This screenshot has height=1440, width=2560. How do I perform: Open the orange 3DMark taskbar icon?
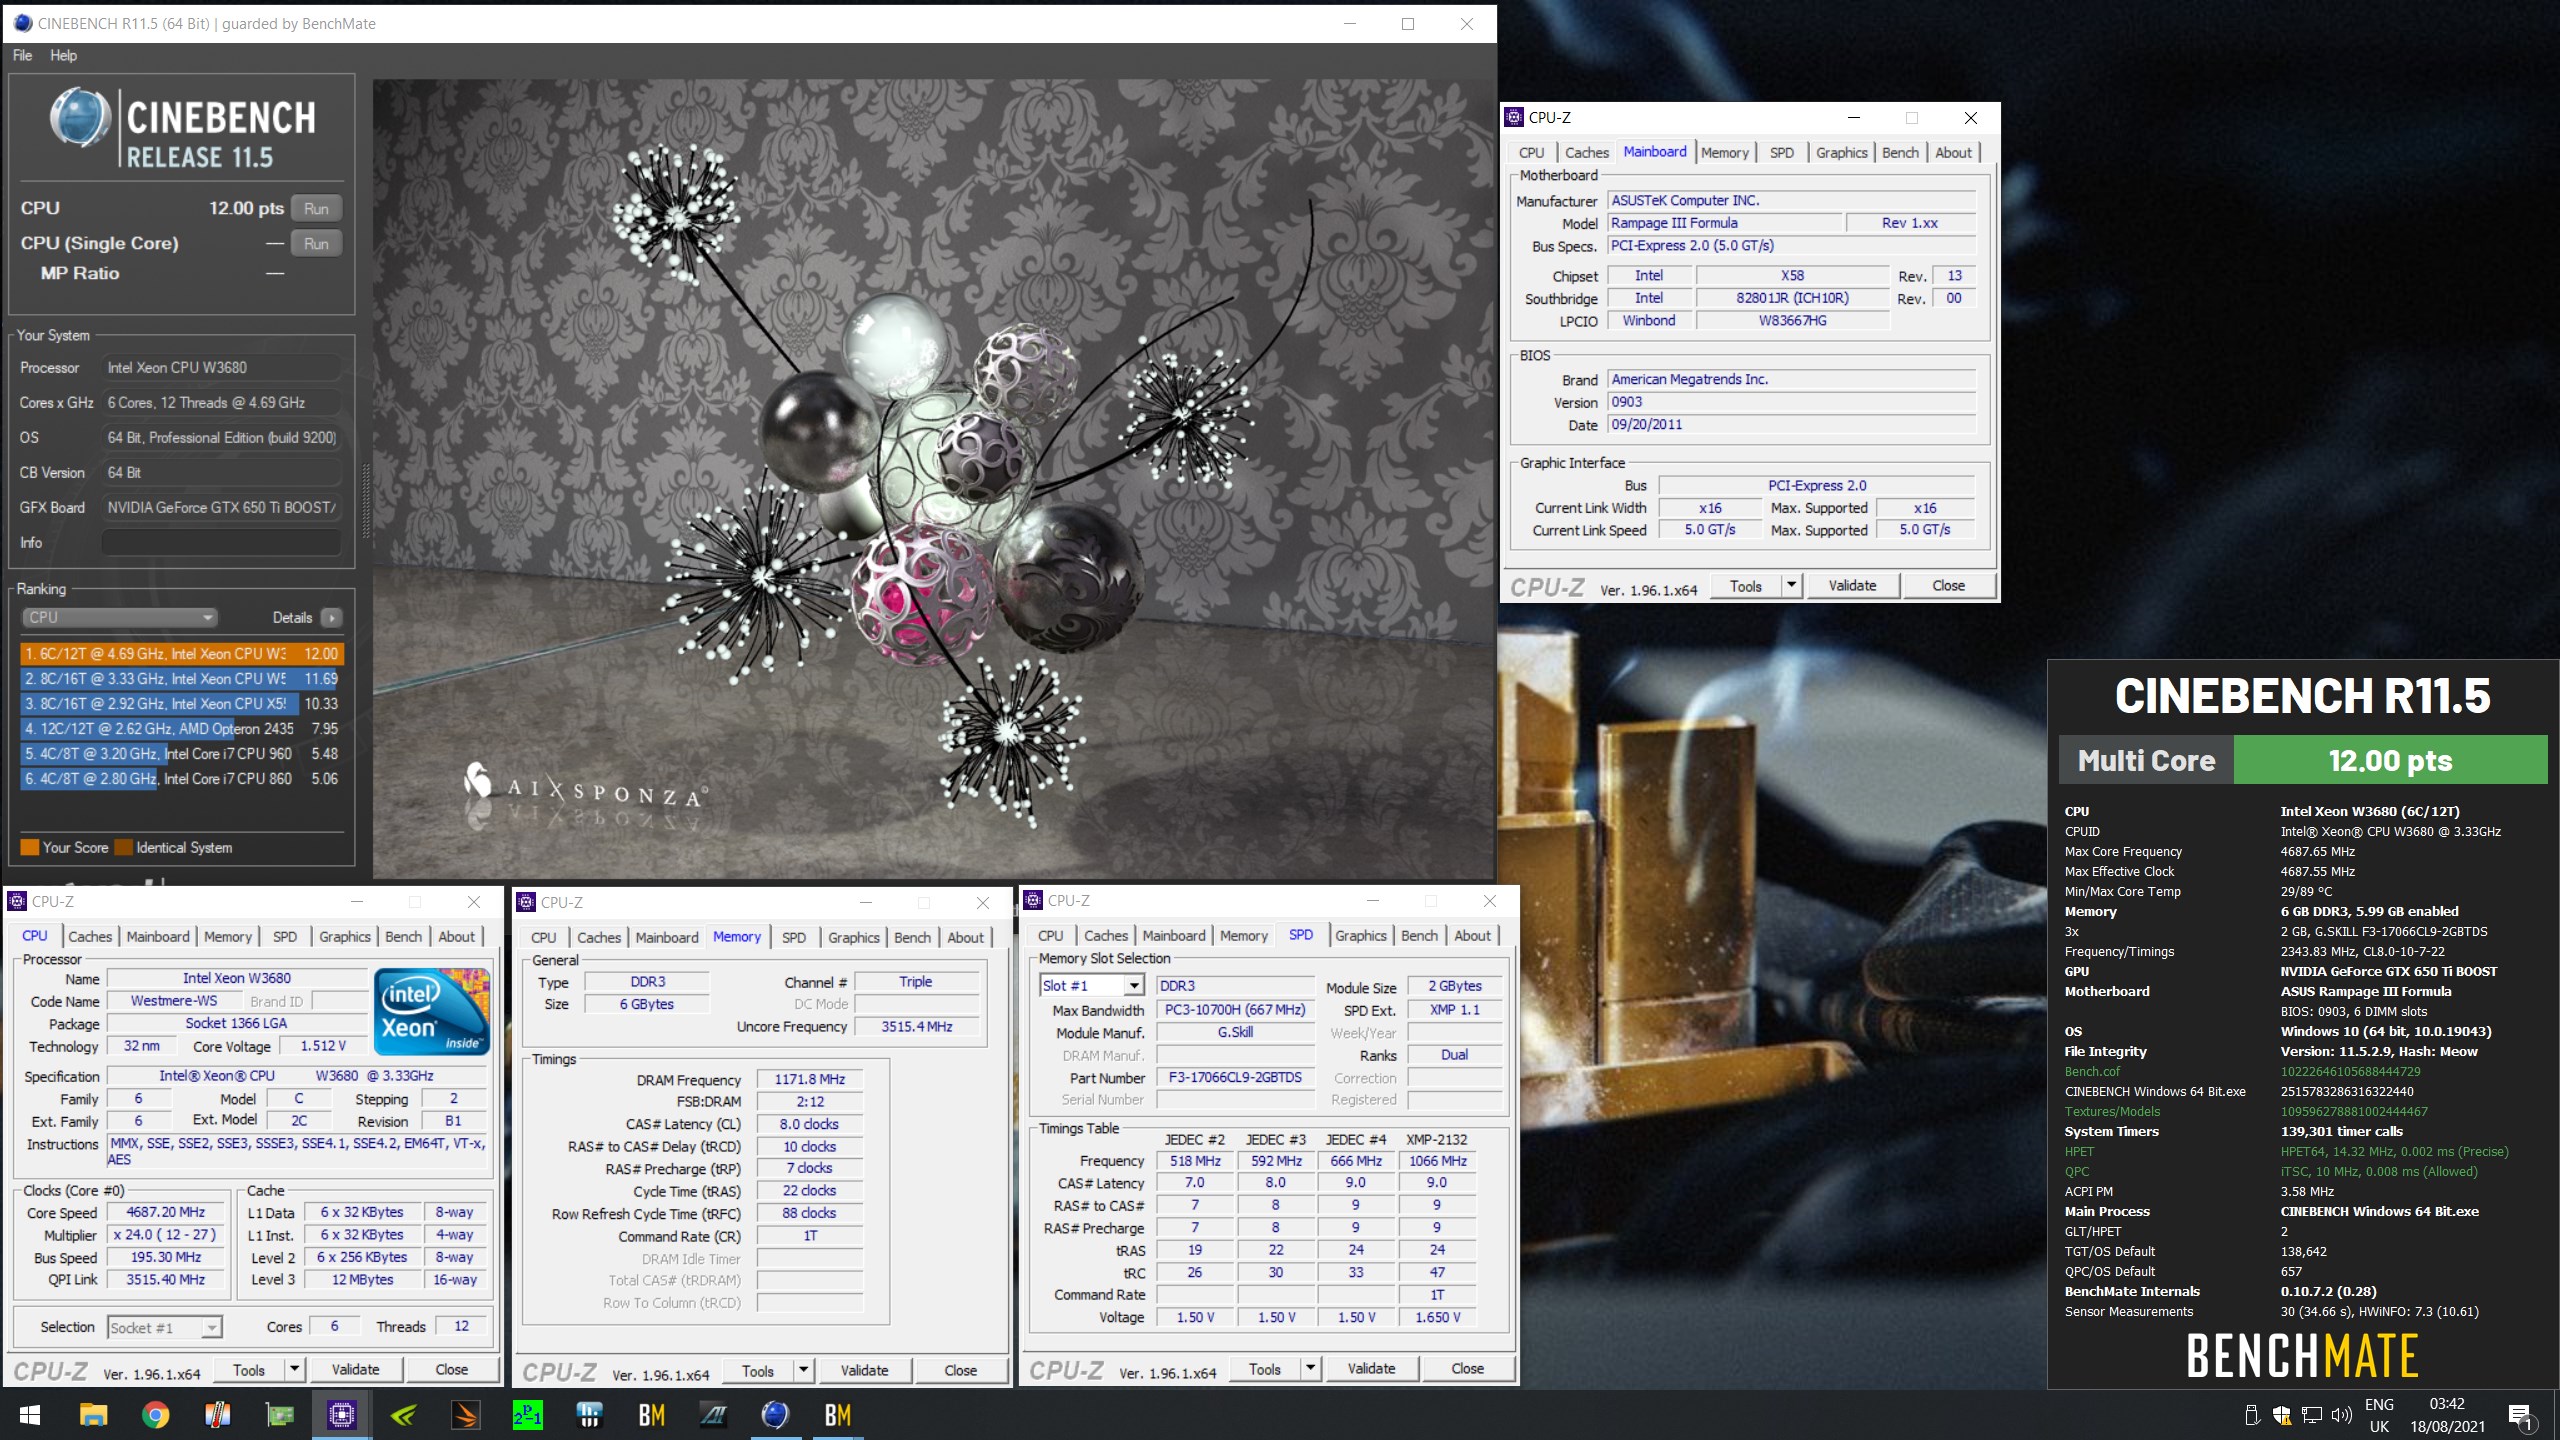point(465,1415)
